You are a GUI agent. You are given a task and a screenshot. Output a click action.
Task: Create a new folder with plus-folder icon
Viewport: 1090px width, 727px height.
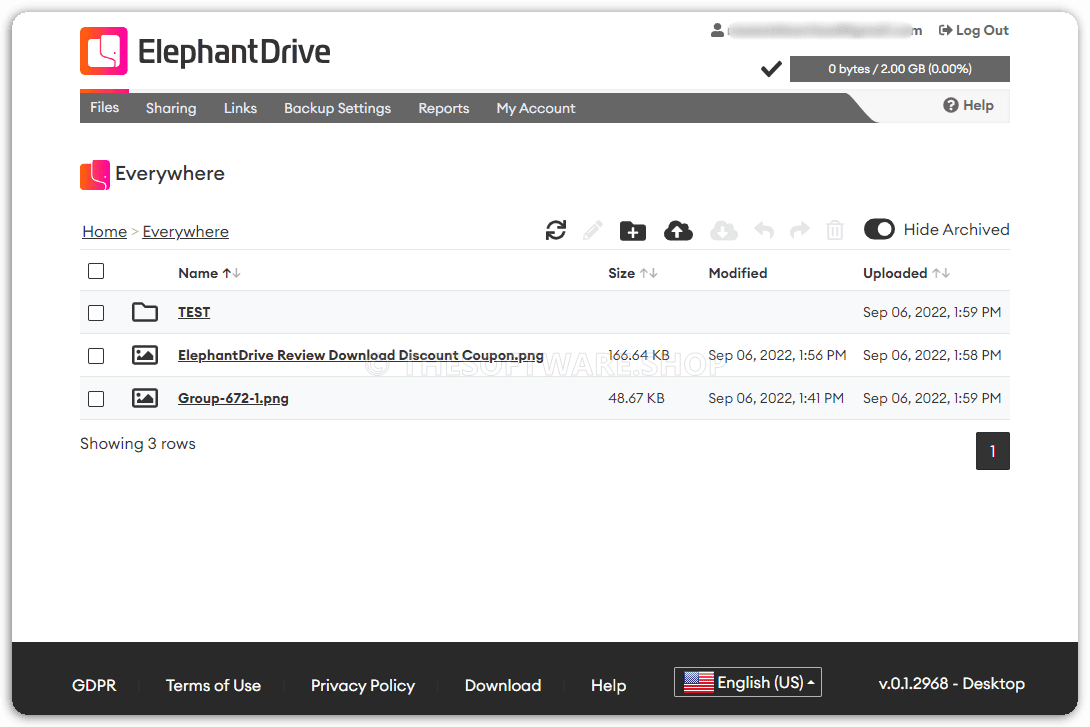click(633, 231)
